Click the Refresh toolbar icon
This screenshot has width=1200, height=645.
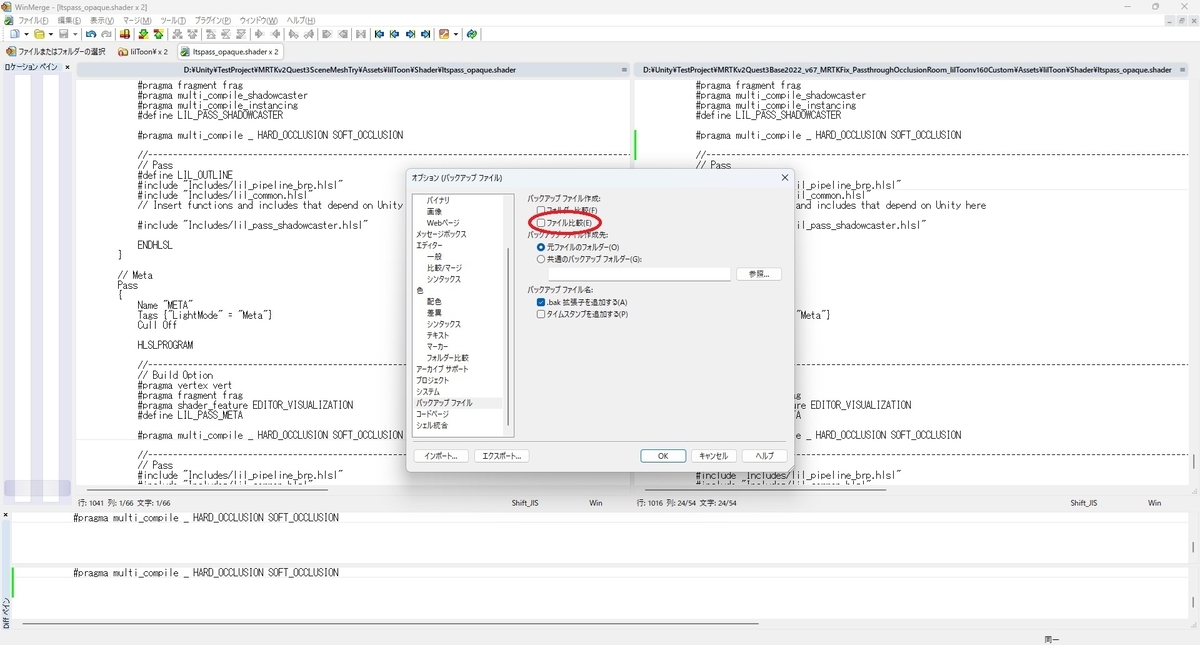tap(472, 34)
